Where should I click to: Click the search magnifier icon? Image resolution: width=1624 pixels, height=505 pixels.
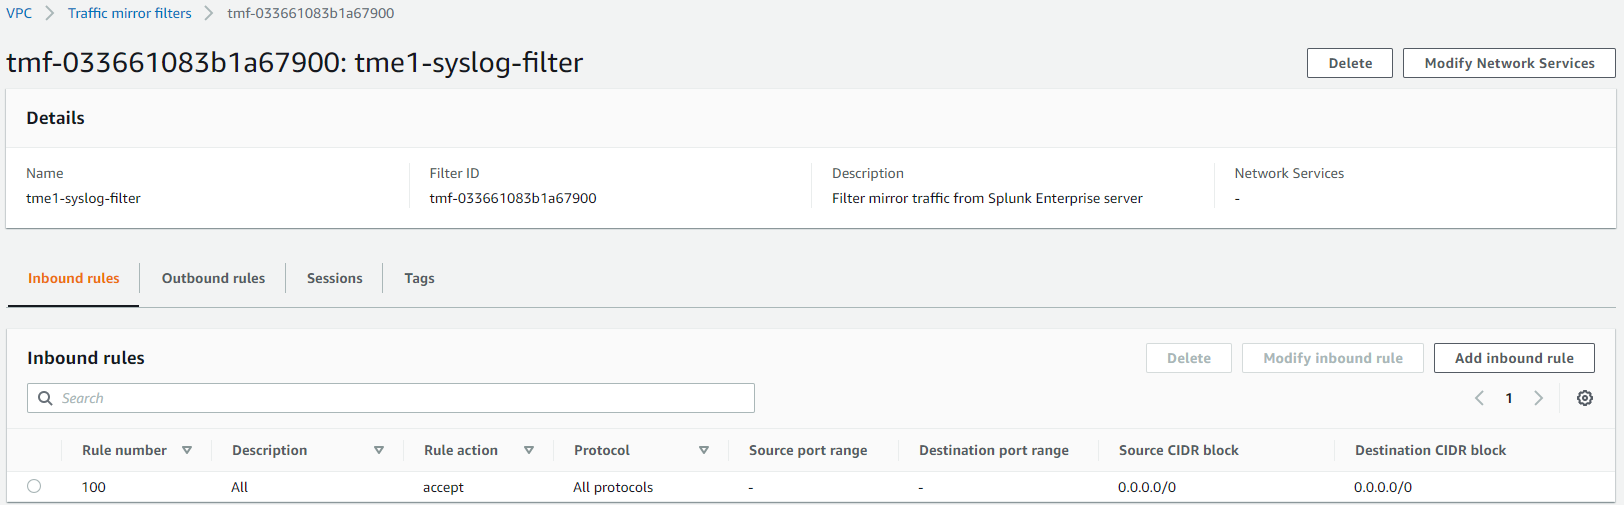pos(45,398)
